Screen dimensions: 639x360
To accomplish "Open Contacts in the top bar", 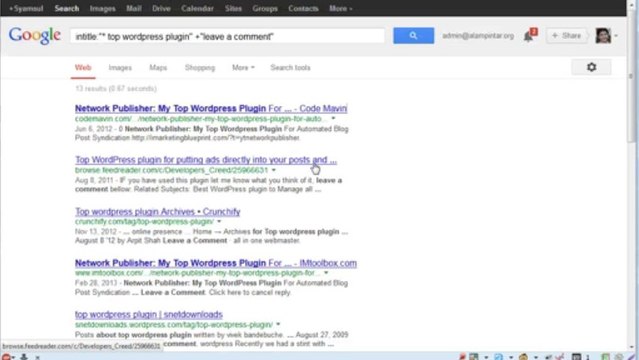I will 303,8.
